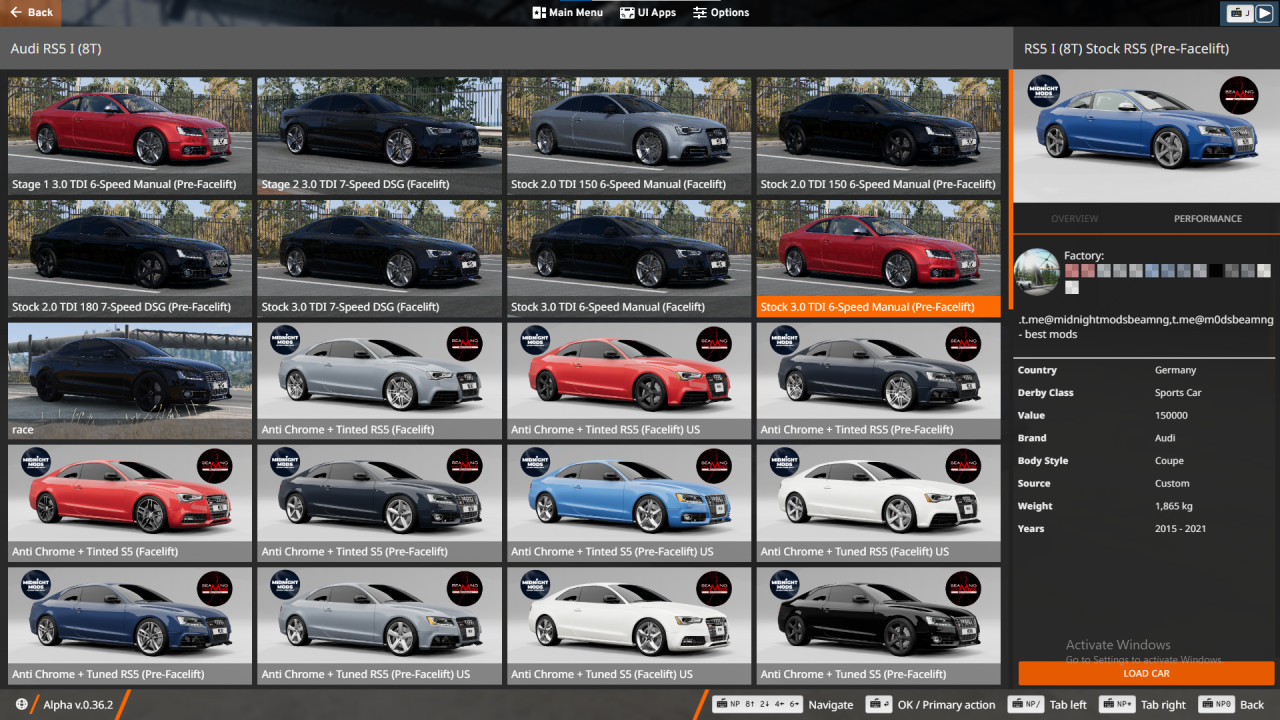1280x720 pixels.
Task: Pick the black Factory color swatch
Action: click(1216, 271)
